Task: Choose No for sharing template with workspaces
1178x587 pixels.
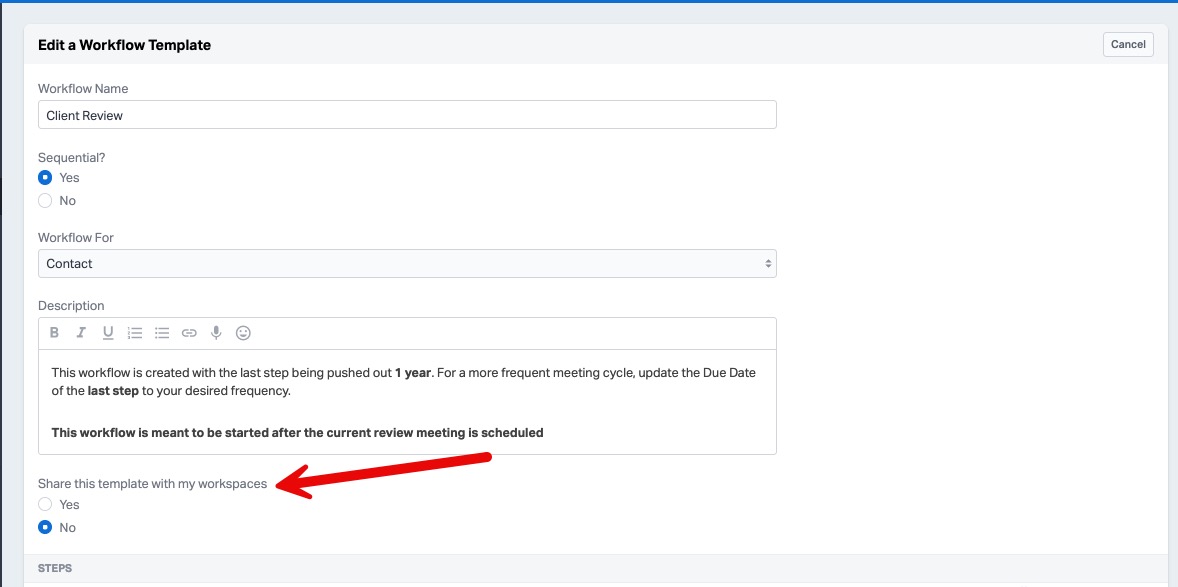Action: point(45,528)
